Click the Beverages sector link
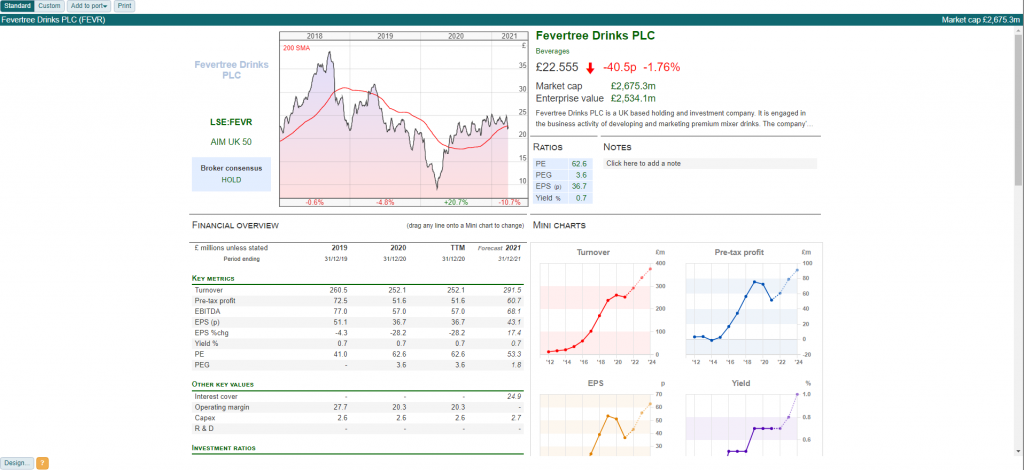This screenshot has height=470, width=1024. click(x=551, y=50)
